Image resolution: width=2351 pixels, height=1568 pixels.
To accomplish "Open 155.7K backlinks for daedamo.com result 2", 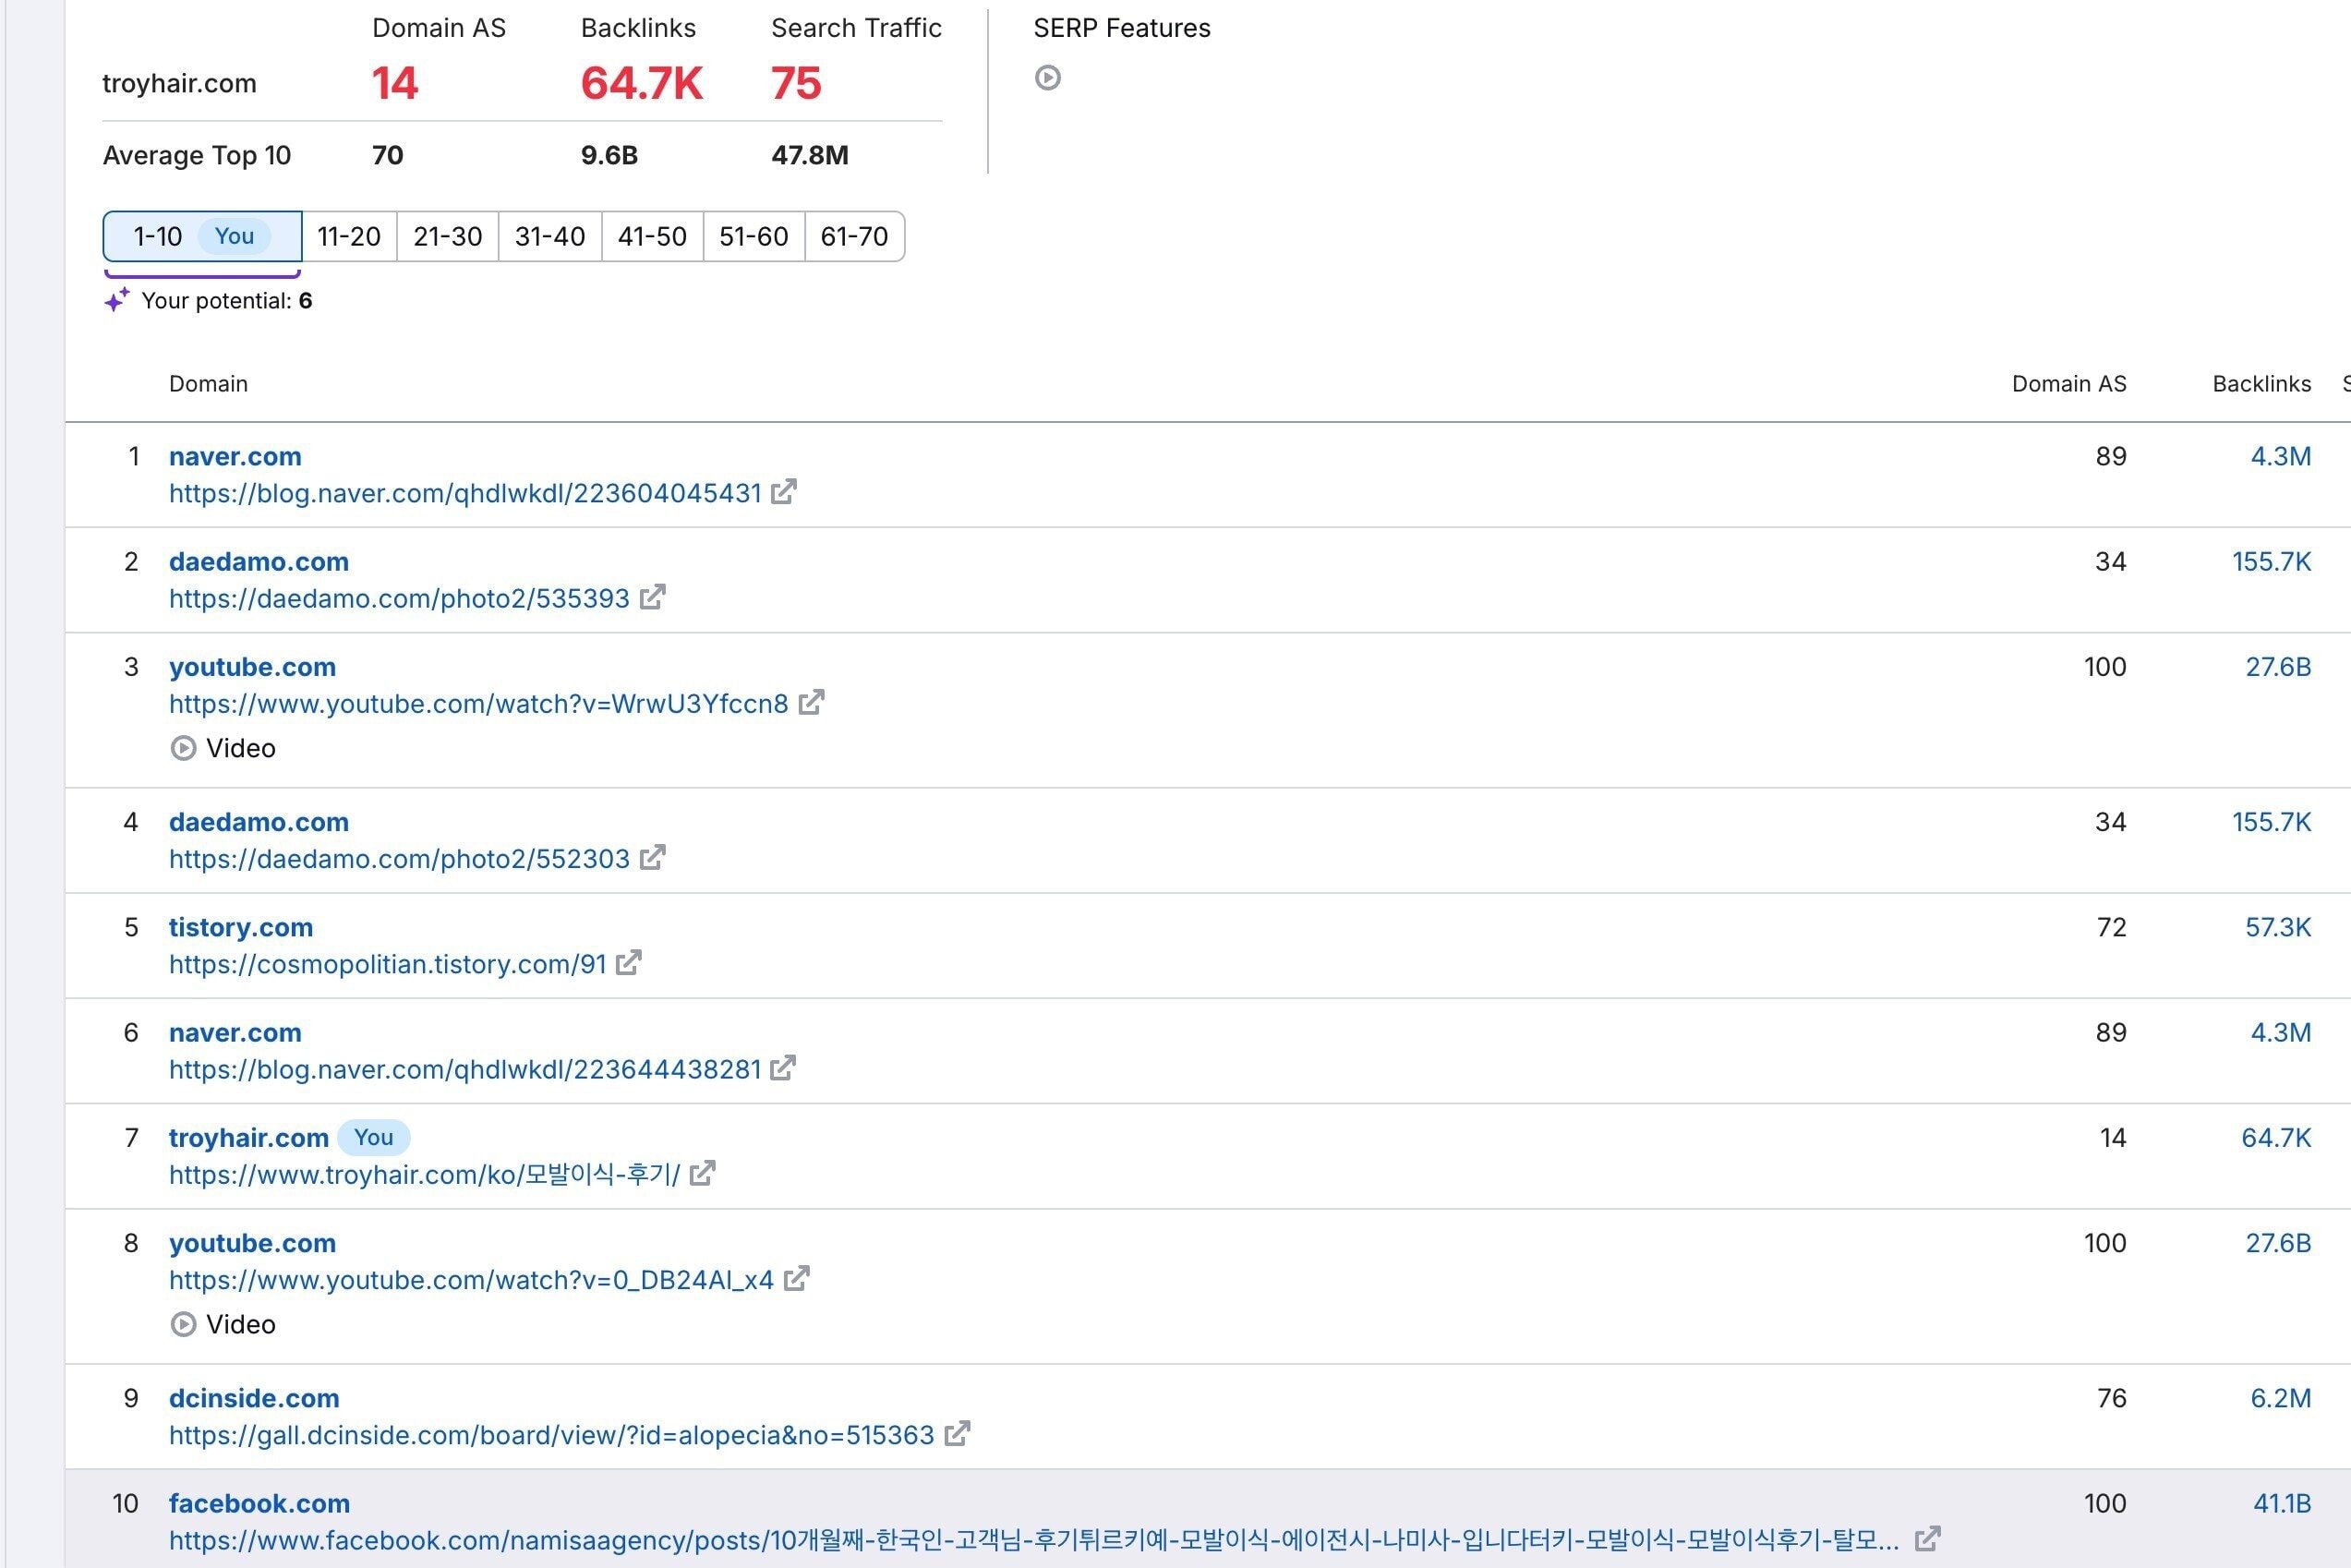I will [2270, 562].
